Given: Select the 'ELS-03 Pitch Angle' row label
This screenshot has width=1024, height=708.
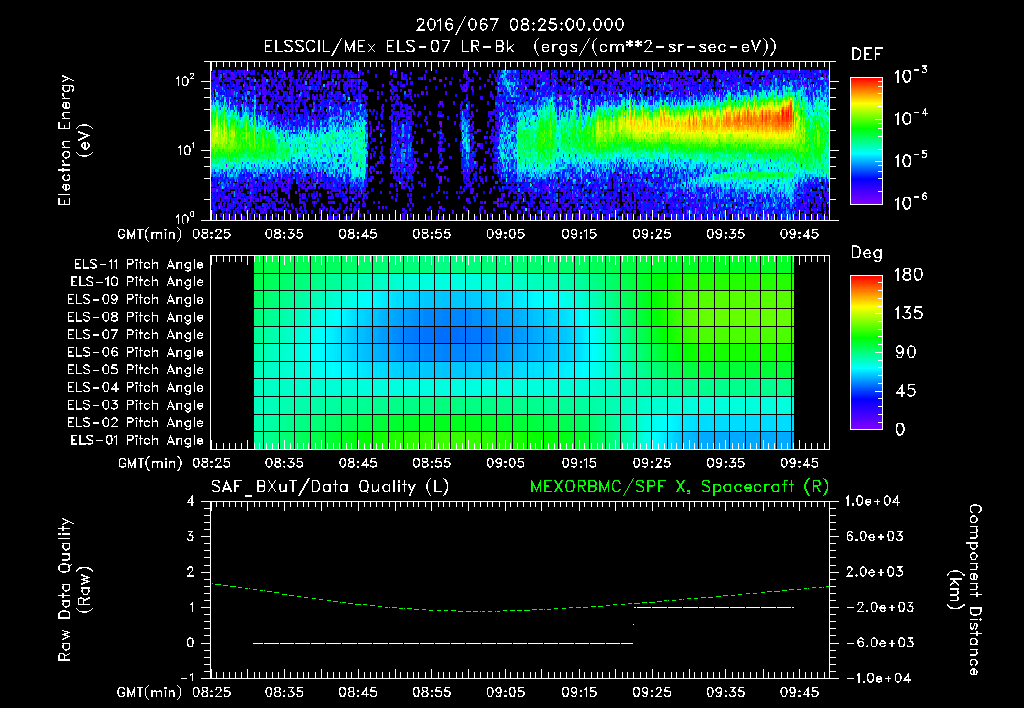Looking at the screenshot, I should point(135,405).
